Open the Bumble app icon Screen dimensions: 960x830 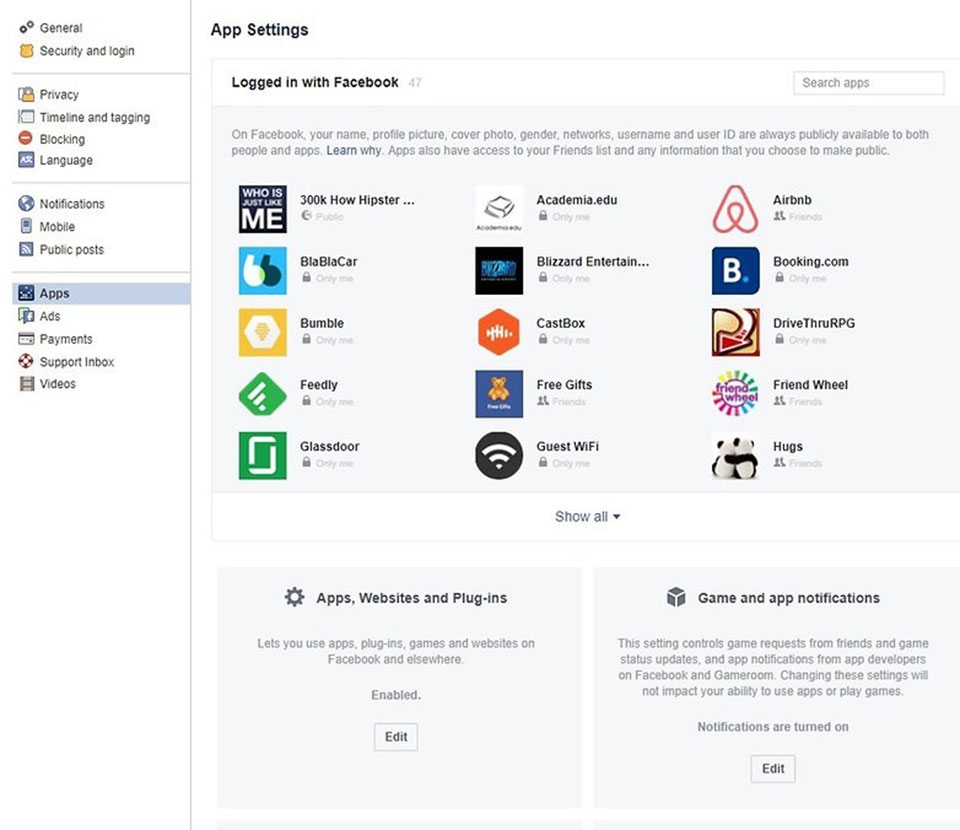click(263, 332)
